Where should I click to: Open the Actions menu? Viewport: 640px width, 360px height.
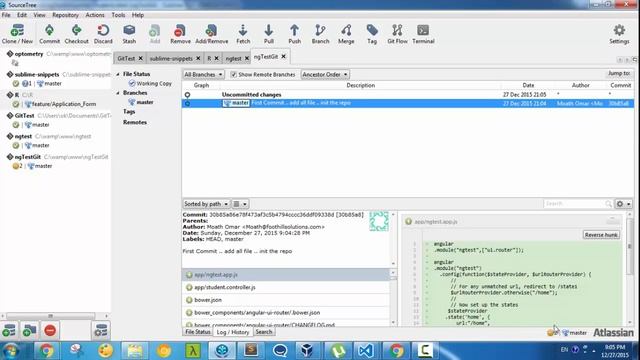[95, 15]
